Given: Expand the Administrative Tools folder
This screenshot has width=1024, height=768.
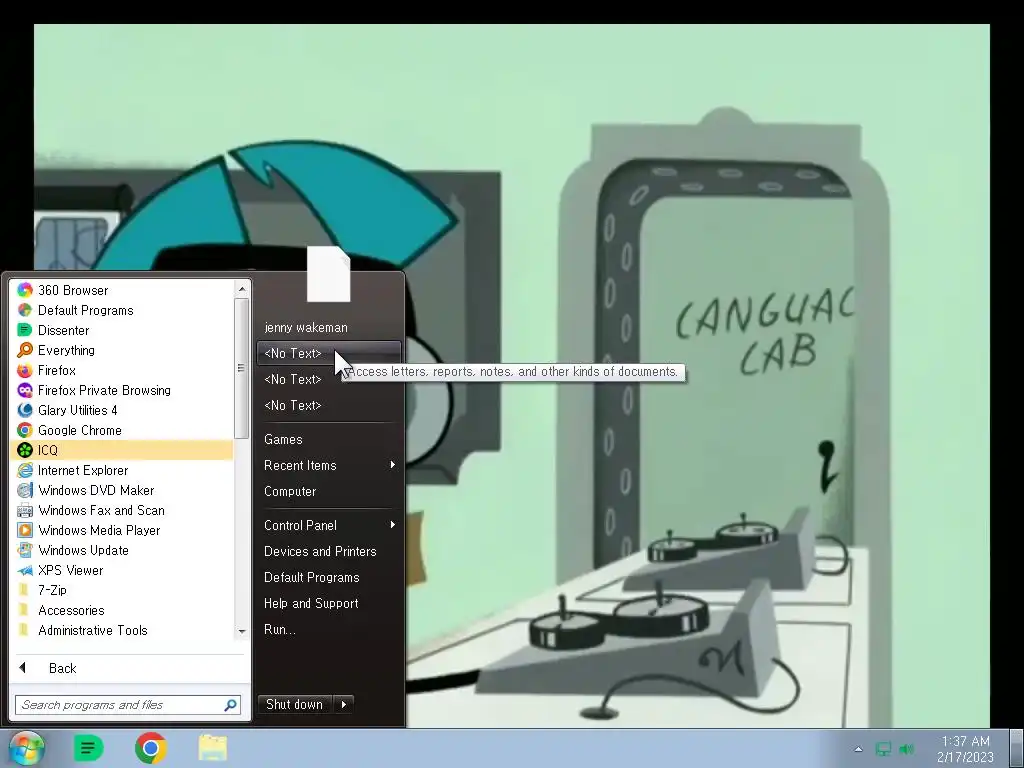Looking at the screenshot, I should [122, 630].
